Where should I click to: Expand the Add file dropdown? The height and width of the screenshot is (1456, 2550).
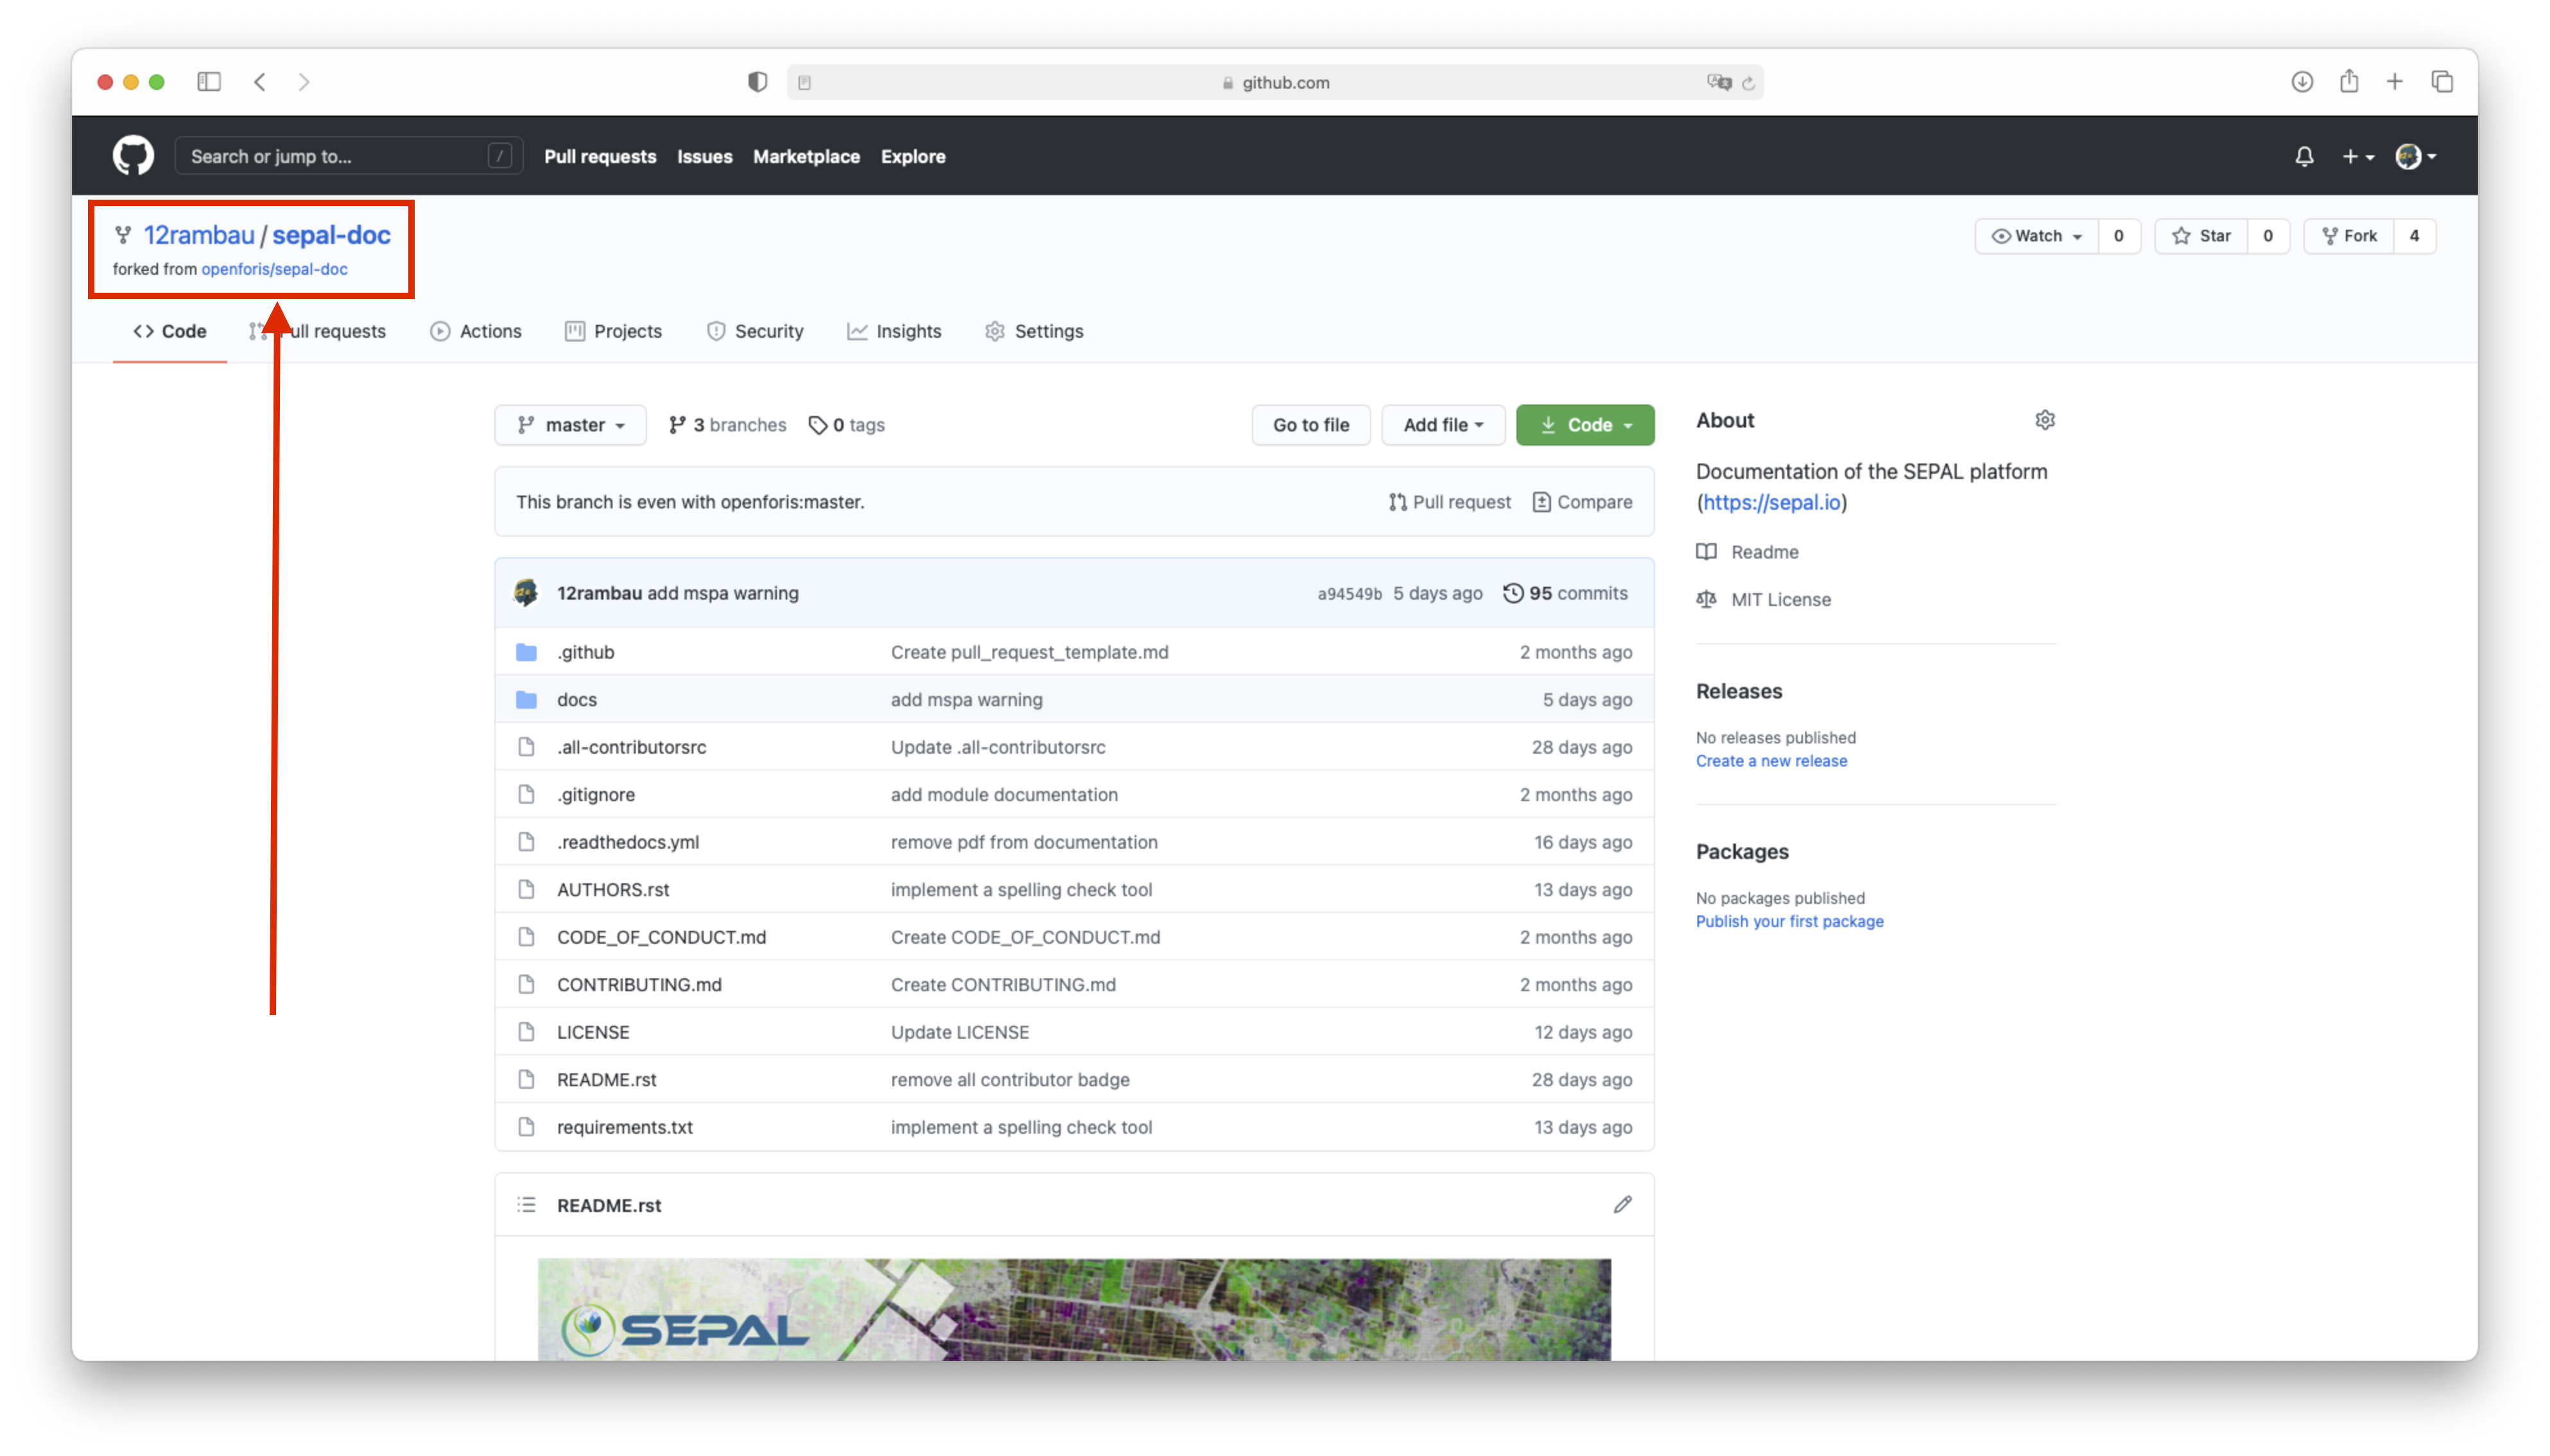tap(1442, 424)
